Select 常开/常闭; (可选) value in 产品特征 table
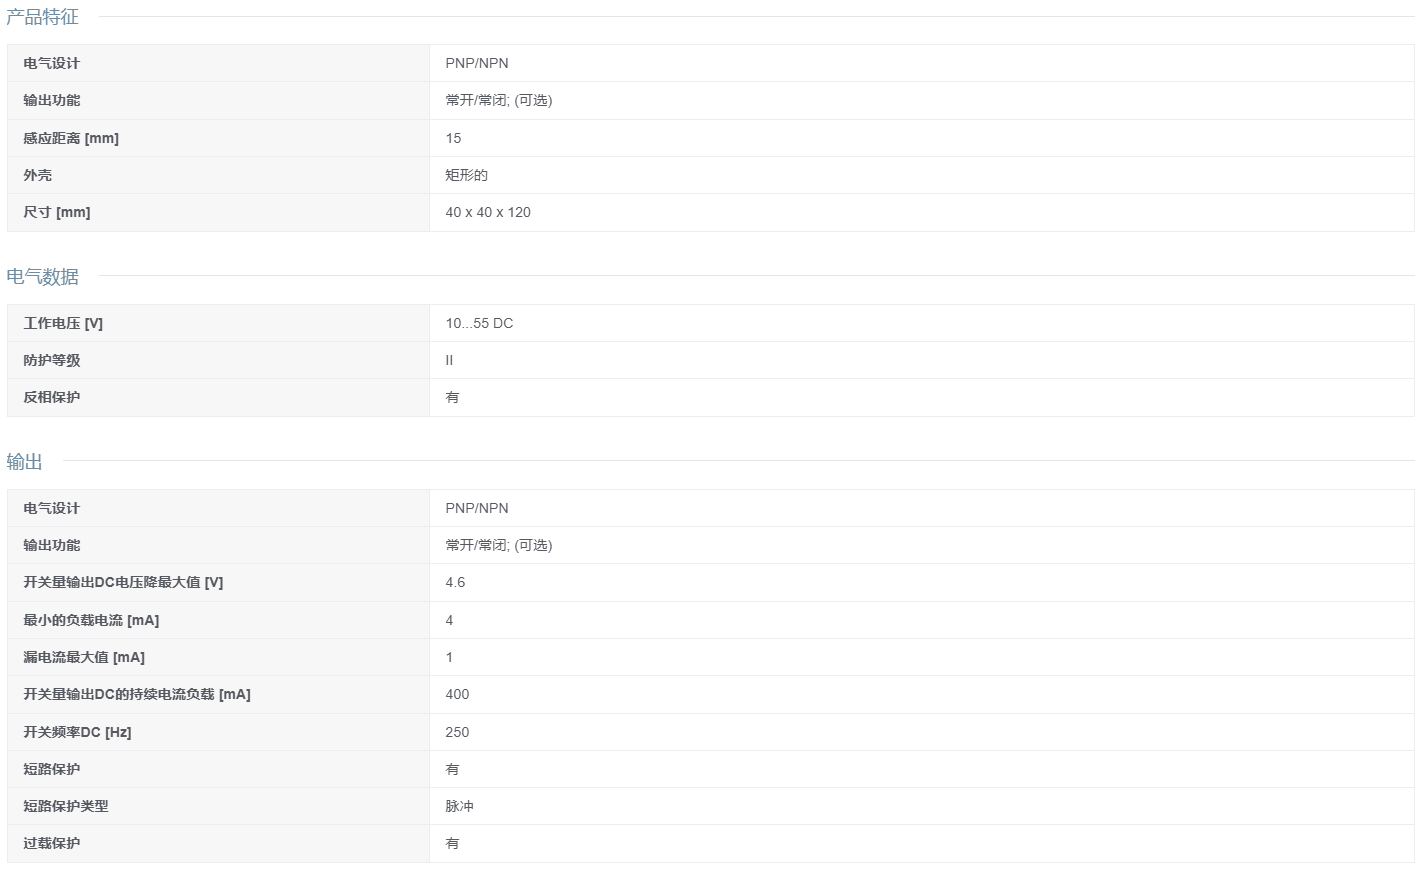The height and width of the screenshot is (886, 1427). pyautogui.click(x=499, y=100)
